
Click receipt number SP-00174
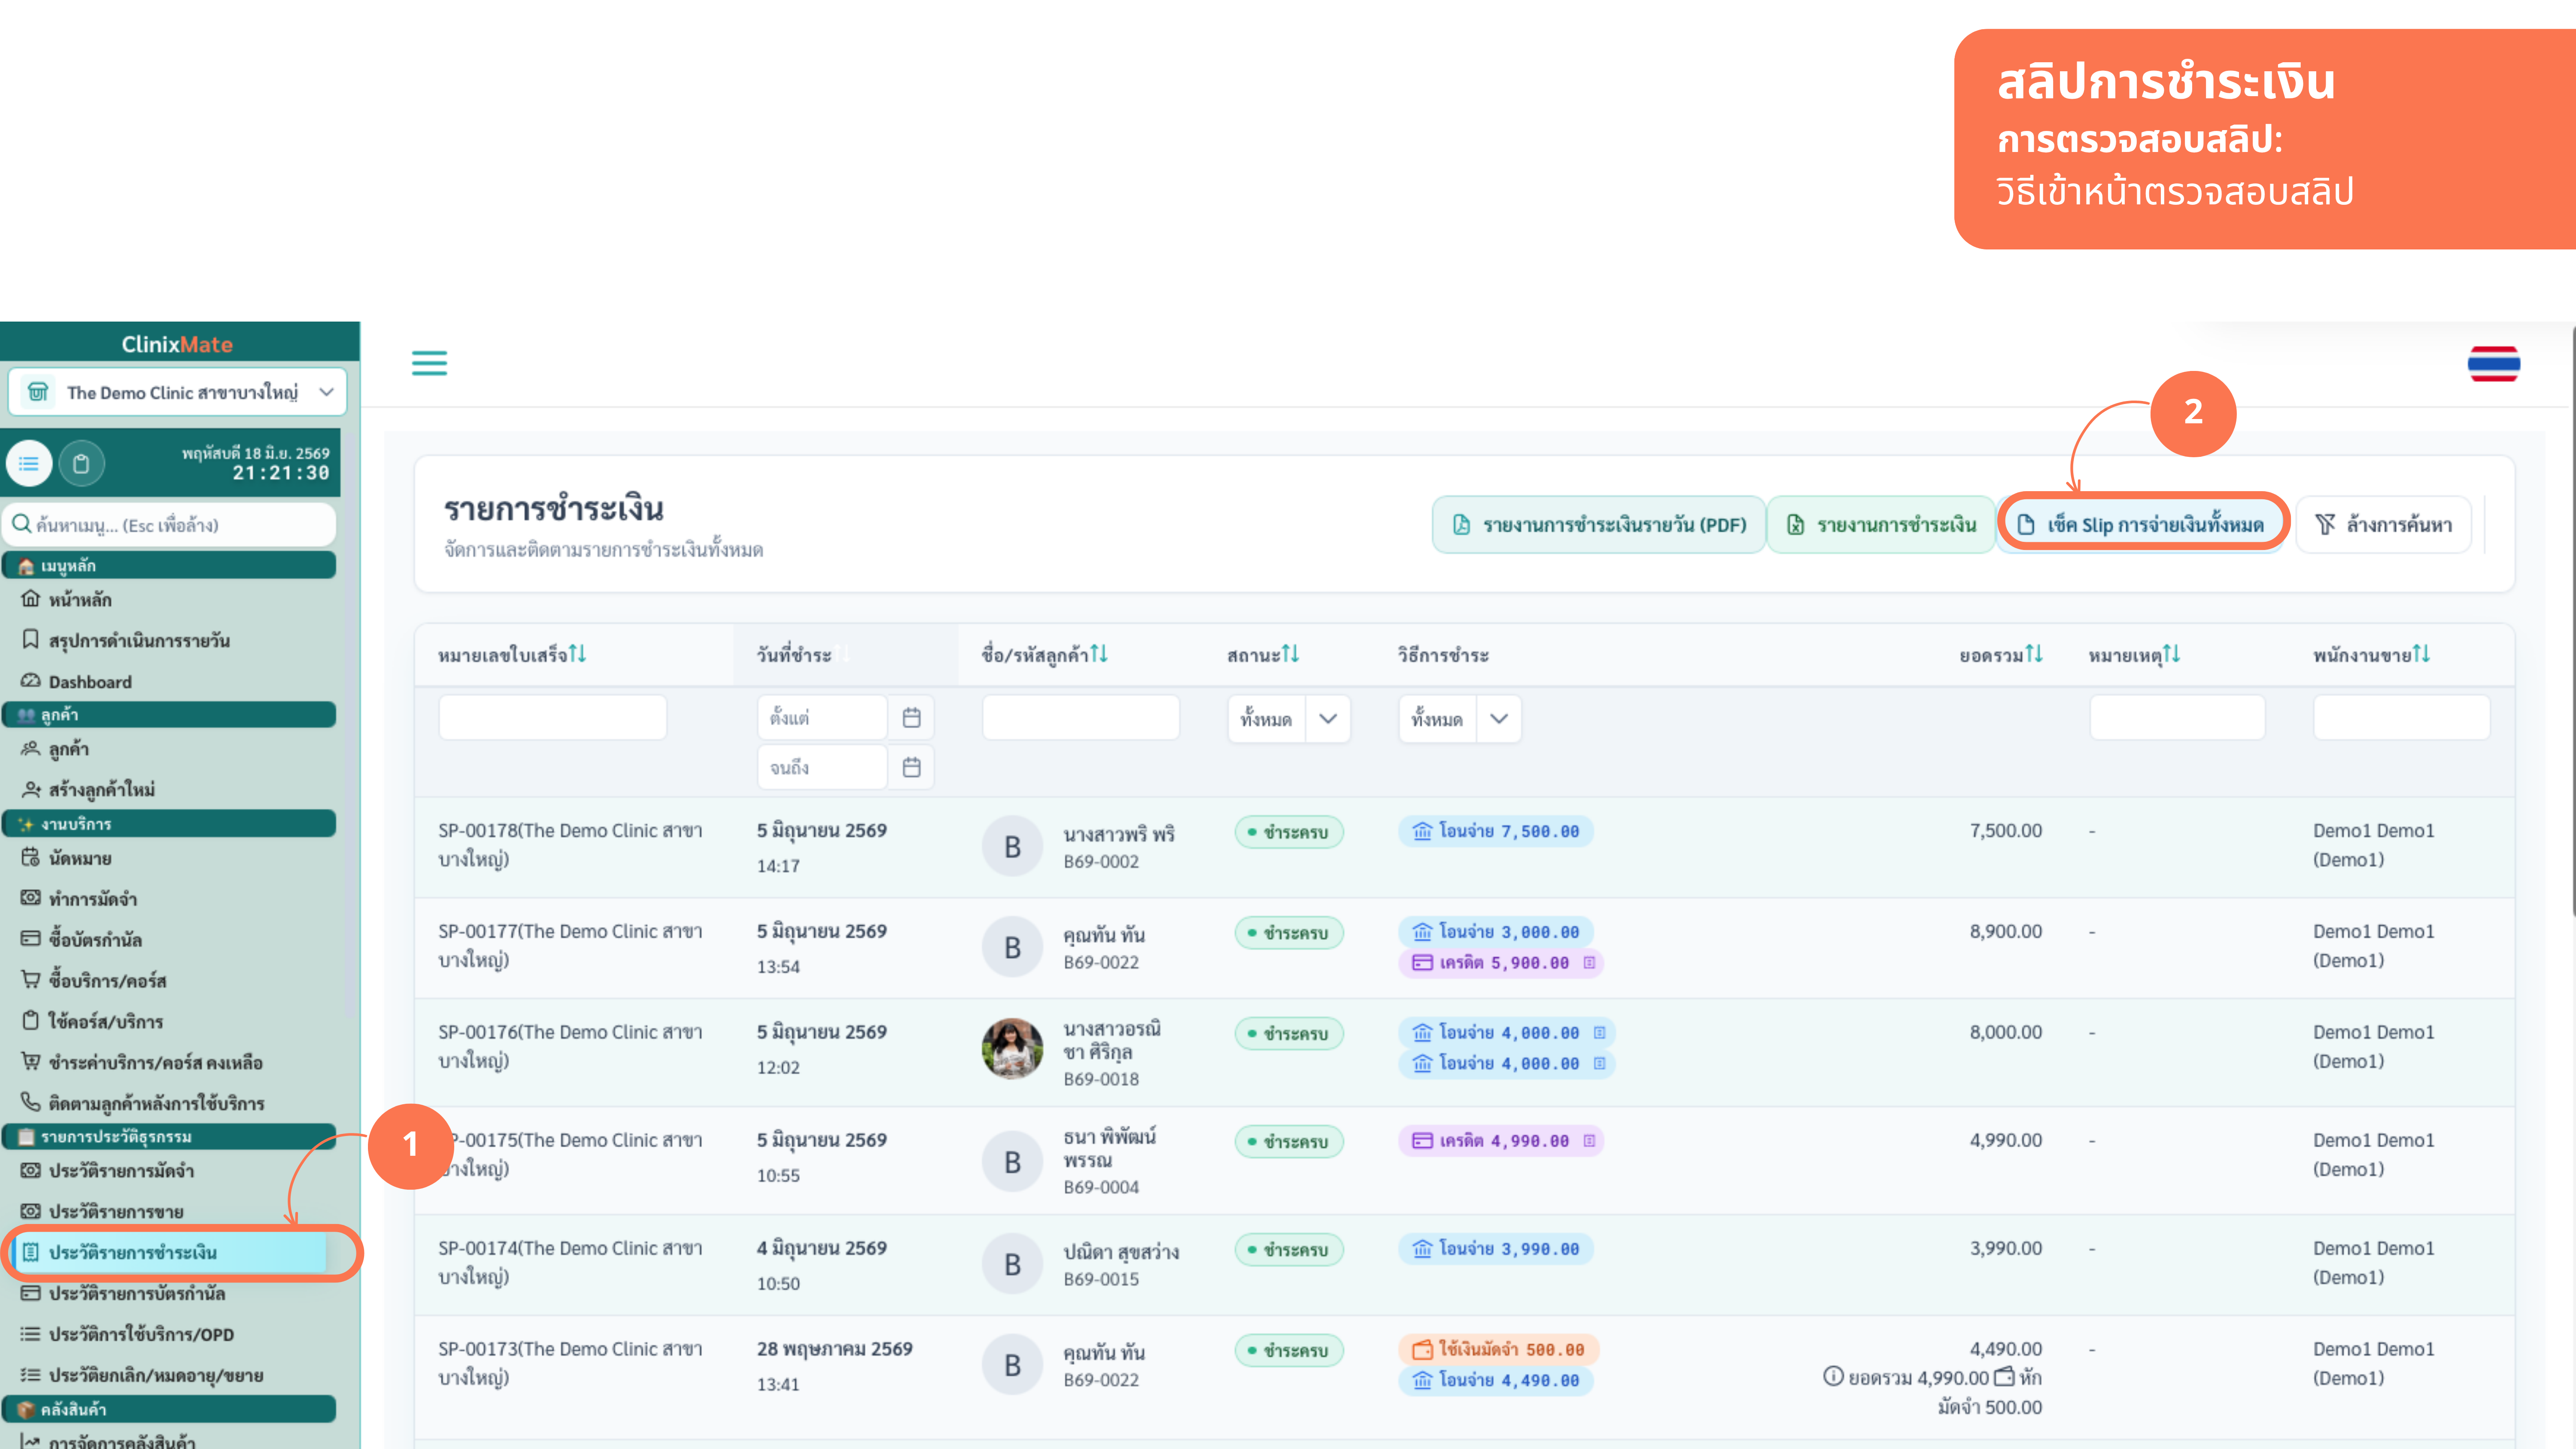pos(570,1262)
